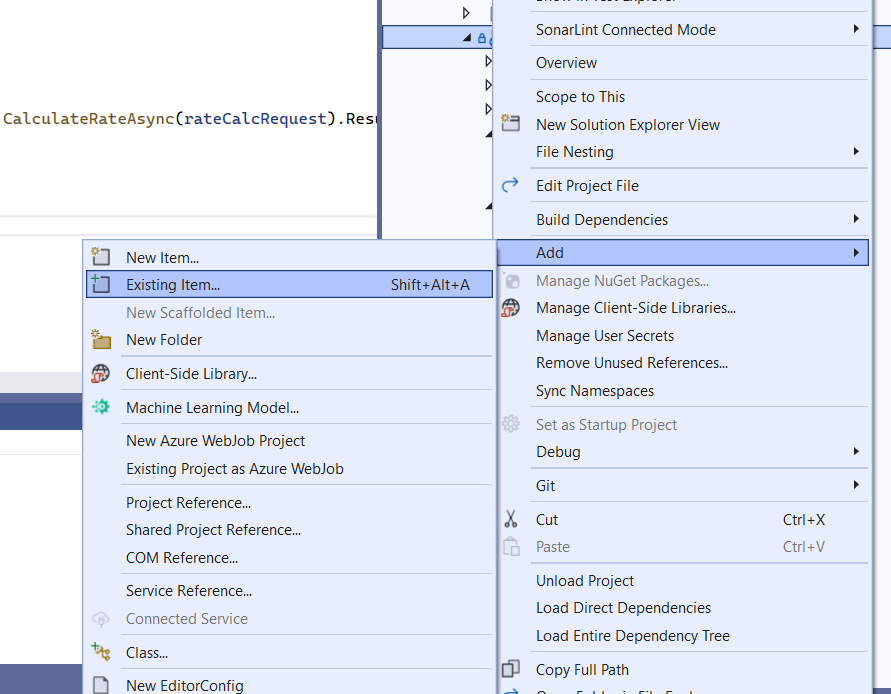Choose Existing Project as Azure WebJob

point(289,468)
